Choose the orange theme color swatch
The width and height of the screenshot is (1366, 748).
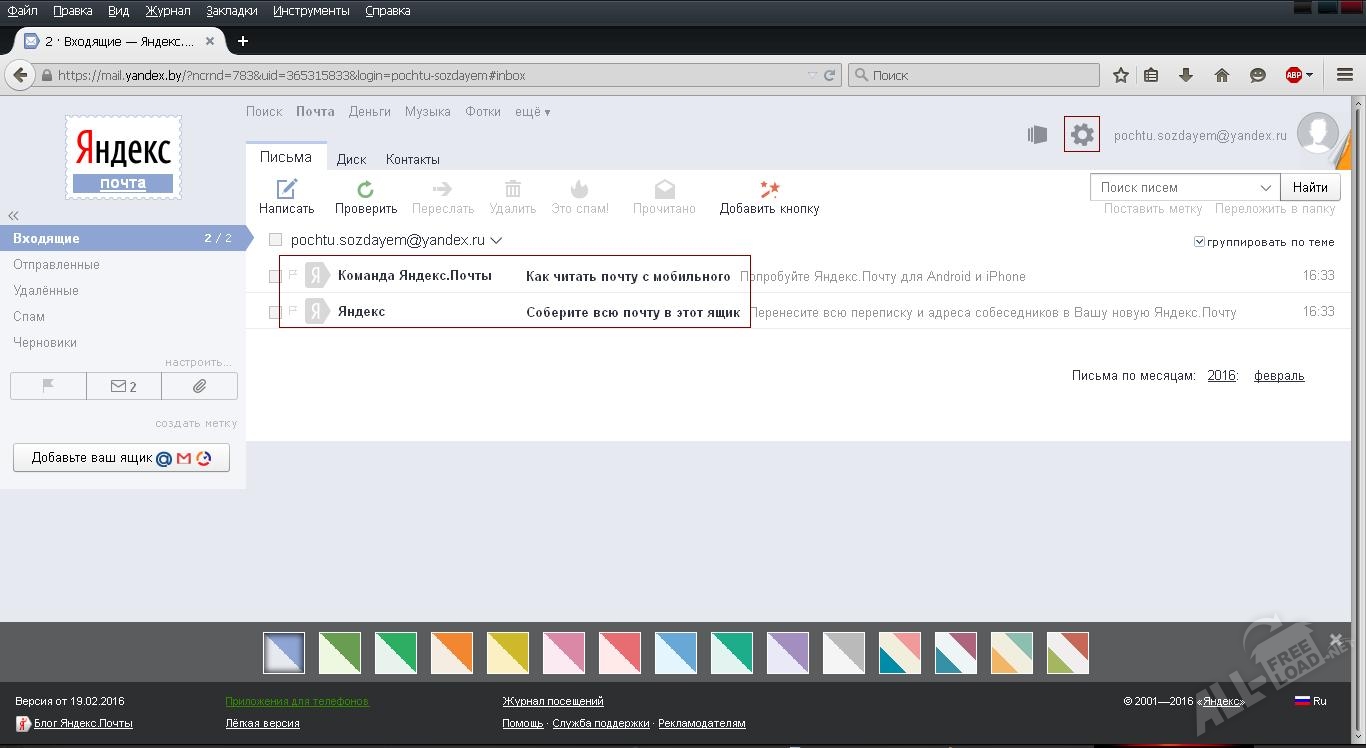(x=451, y=653)
